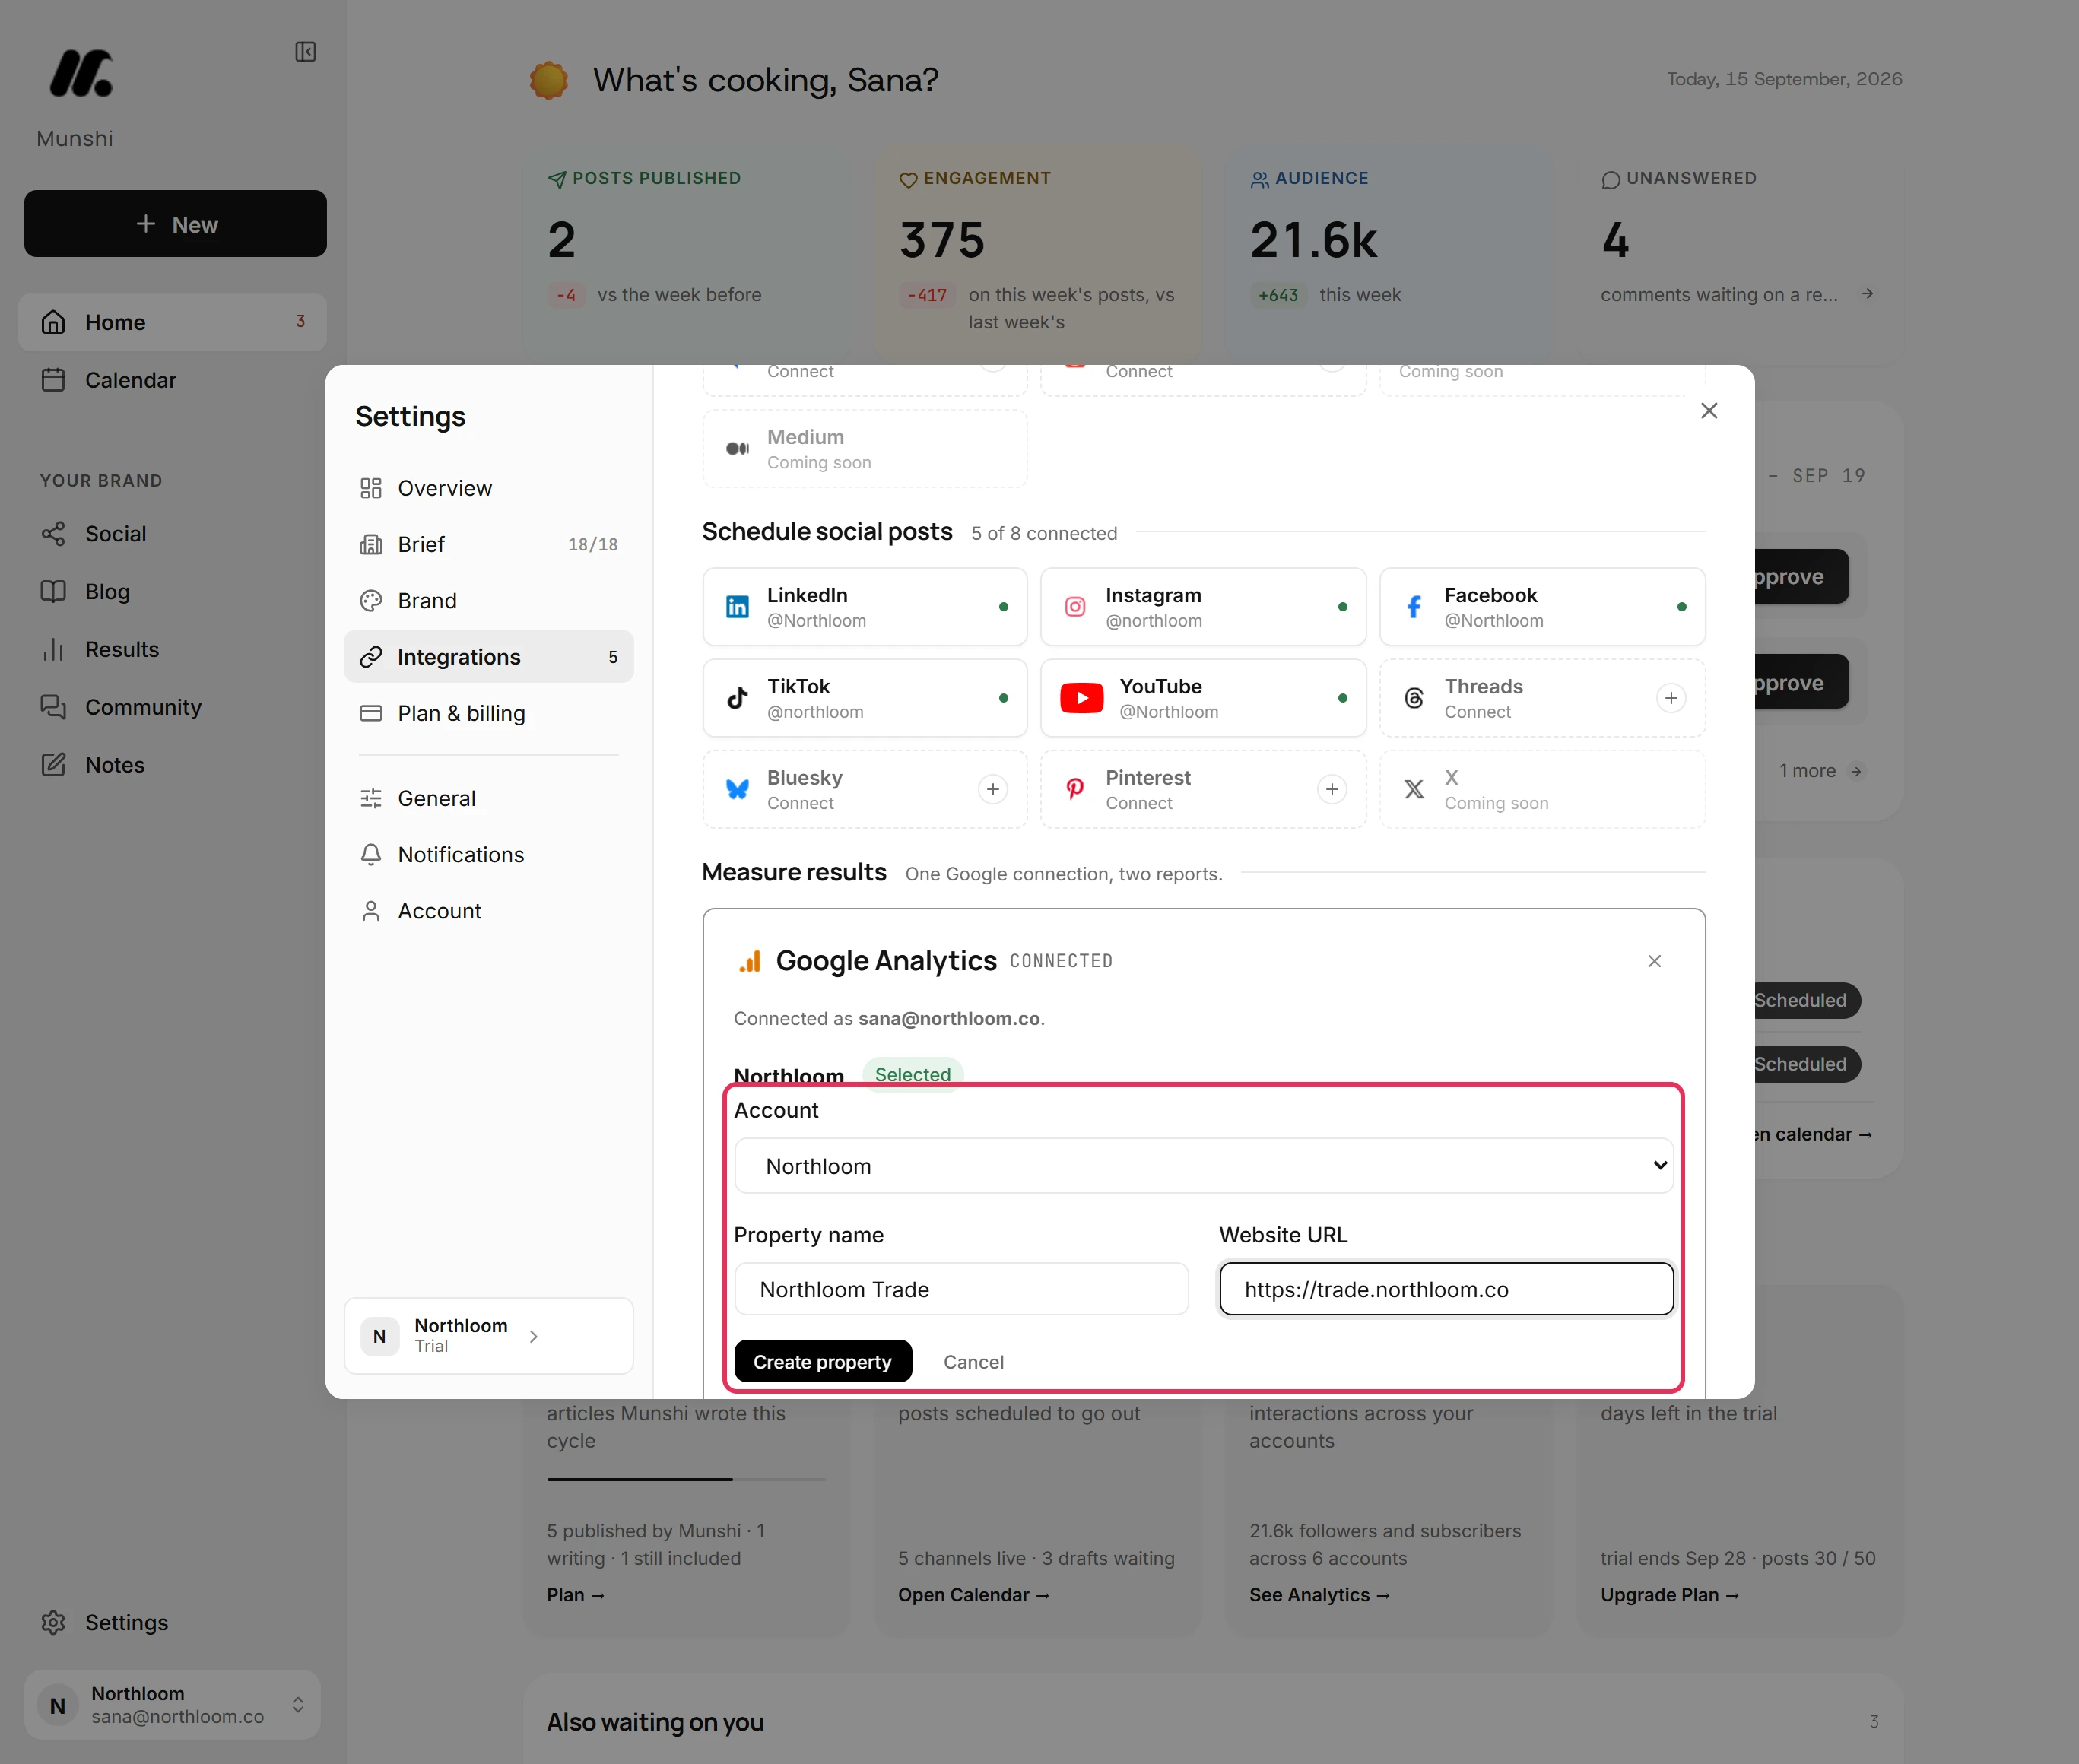This screenshot has height=1764, width=2079.
Task: Open Account settings
Action: 488,911
